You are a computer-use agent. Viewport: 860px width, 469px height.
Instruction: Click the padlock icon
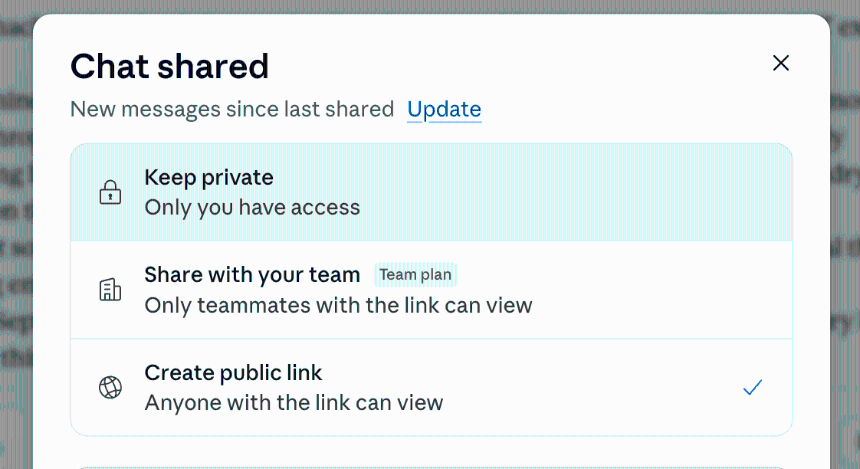110,192
